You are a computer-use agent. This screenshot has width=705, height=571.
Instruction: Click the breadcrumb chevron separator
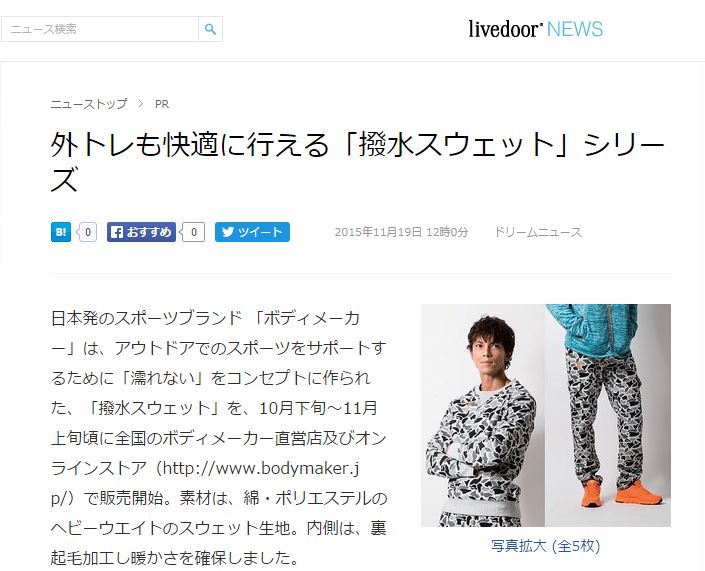[x=141, y=104]
